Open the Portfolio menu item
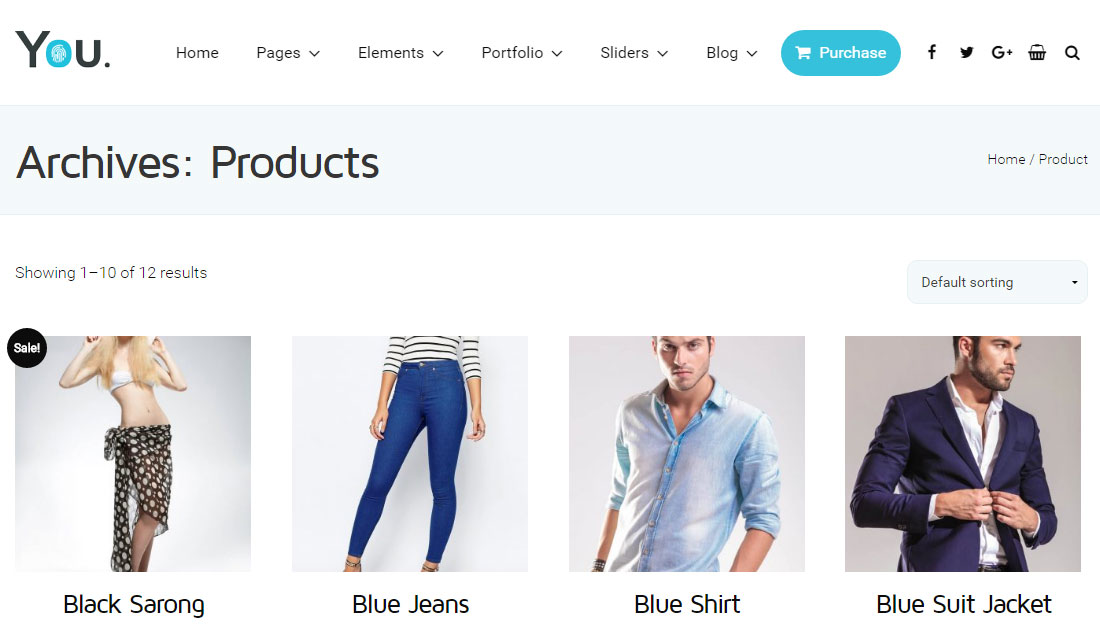 pyautogui.click(x=521, y=53)
